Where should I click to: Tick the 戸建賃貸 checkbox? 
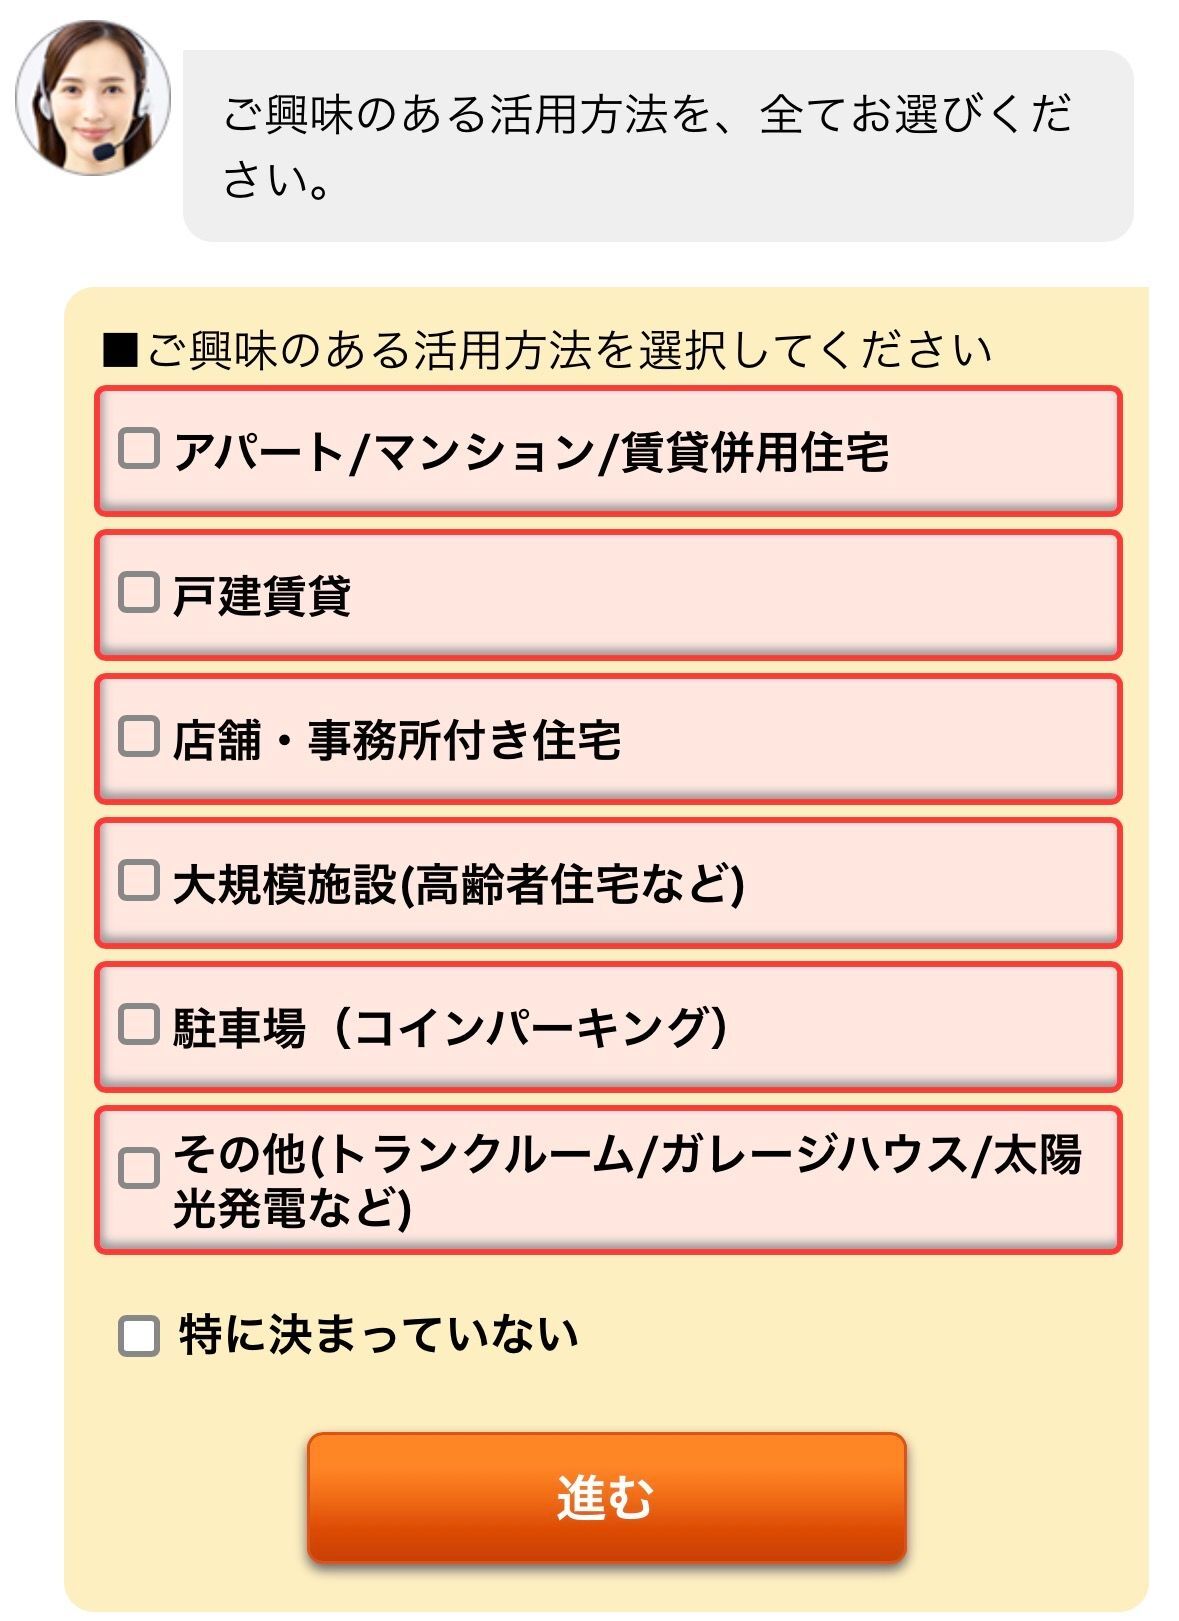click(x=139, y=593)
